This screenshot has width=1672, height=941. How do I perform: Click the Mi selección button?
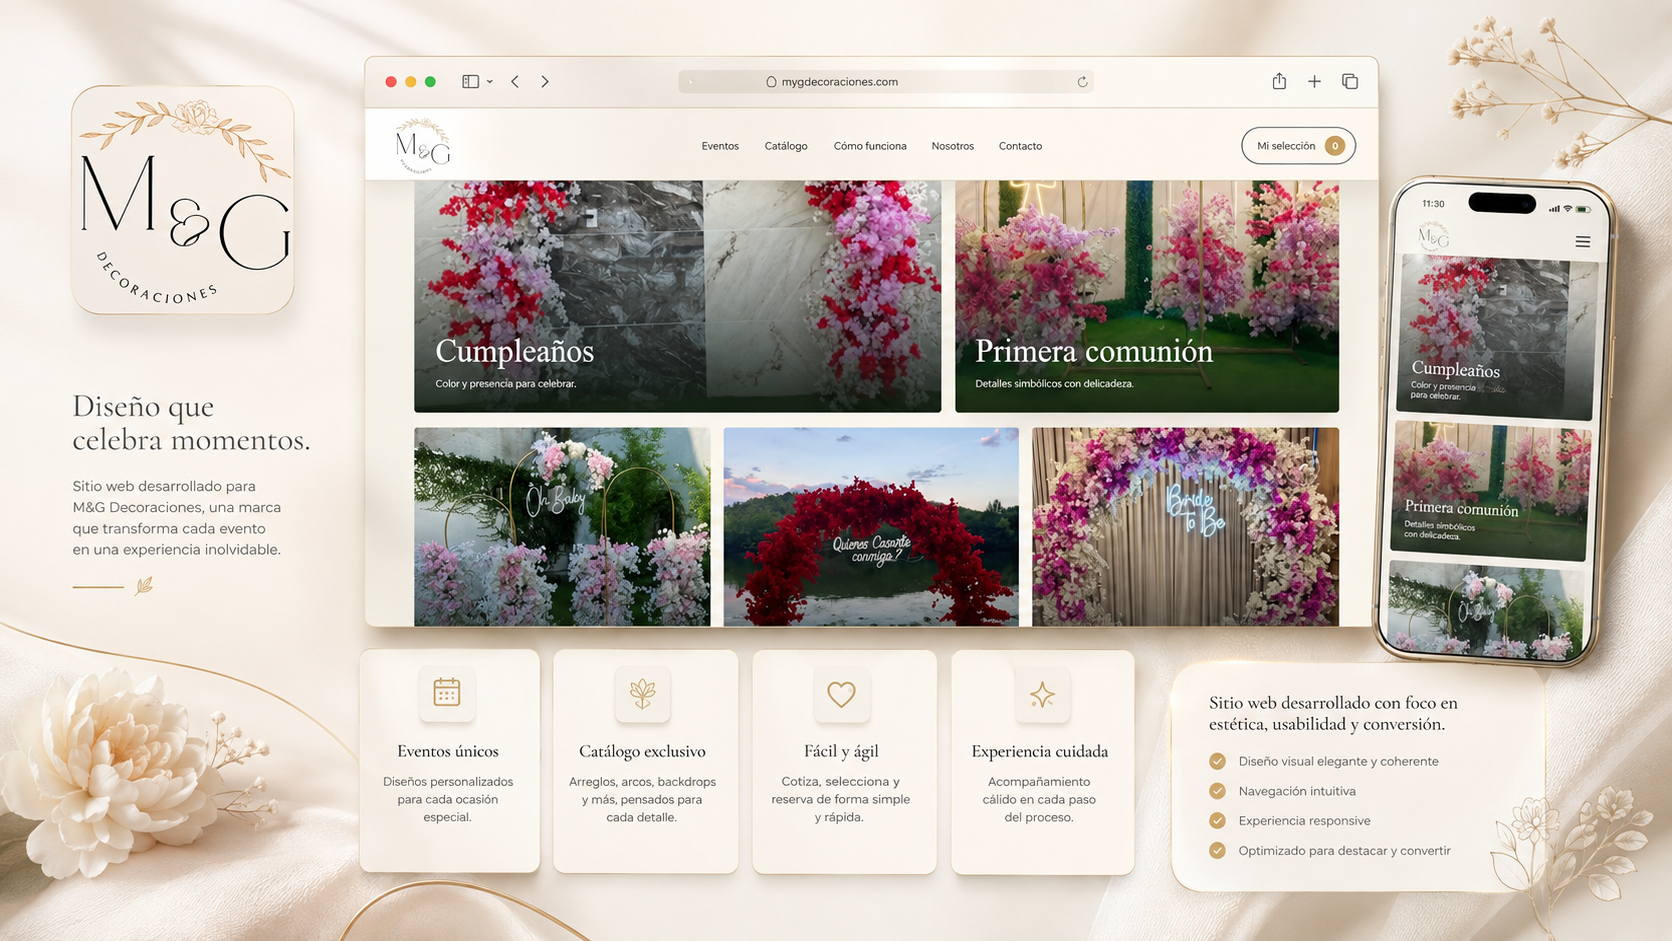[x=1298, y=146]
